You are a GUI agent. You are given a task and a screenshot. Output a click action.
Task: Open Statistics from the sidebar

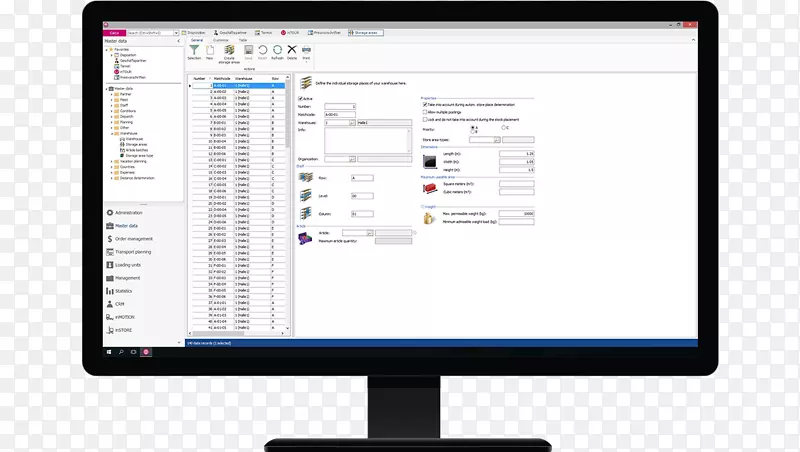(x=124, y=291)
